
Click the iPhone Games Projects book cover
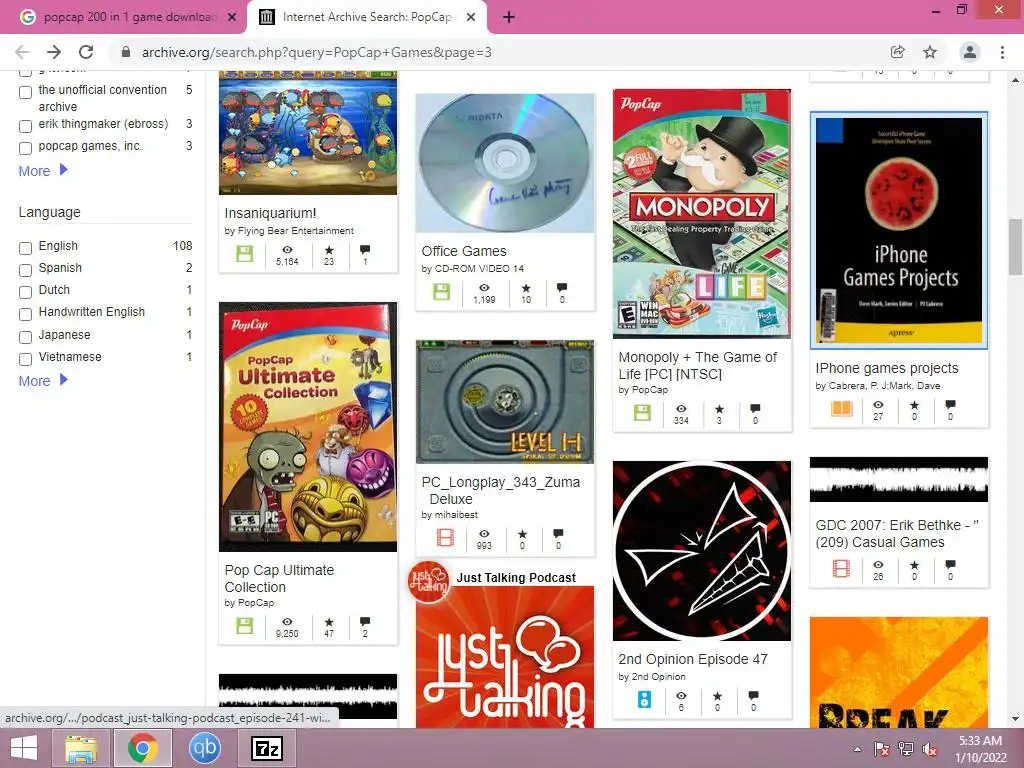point(899,230)
